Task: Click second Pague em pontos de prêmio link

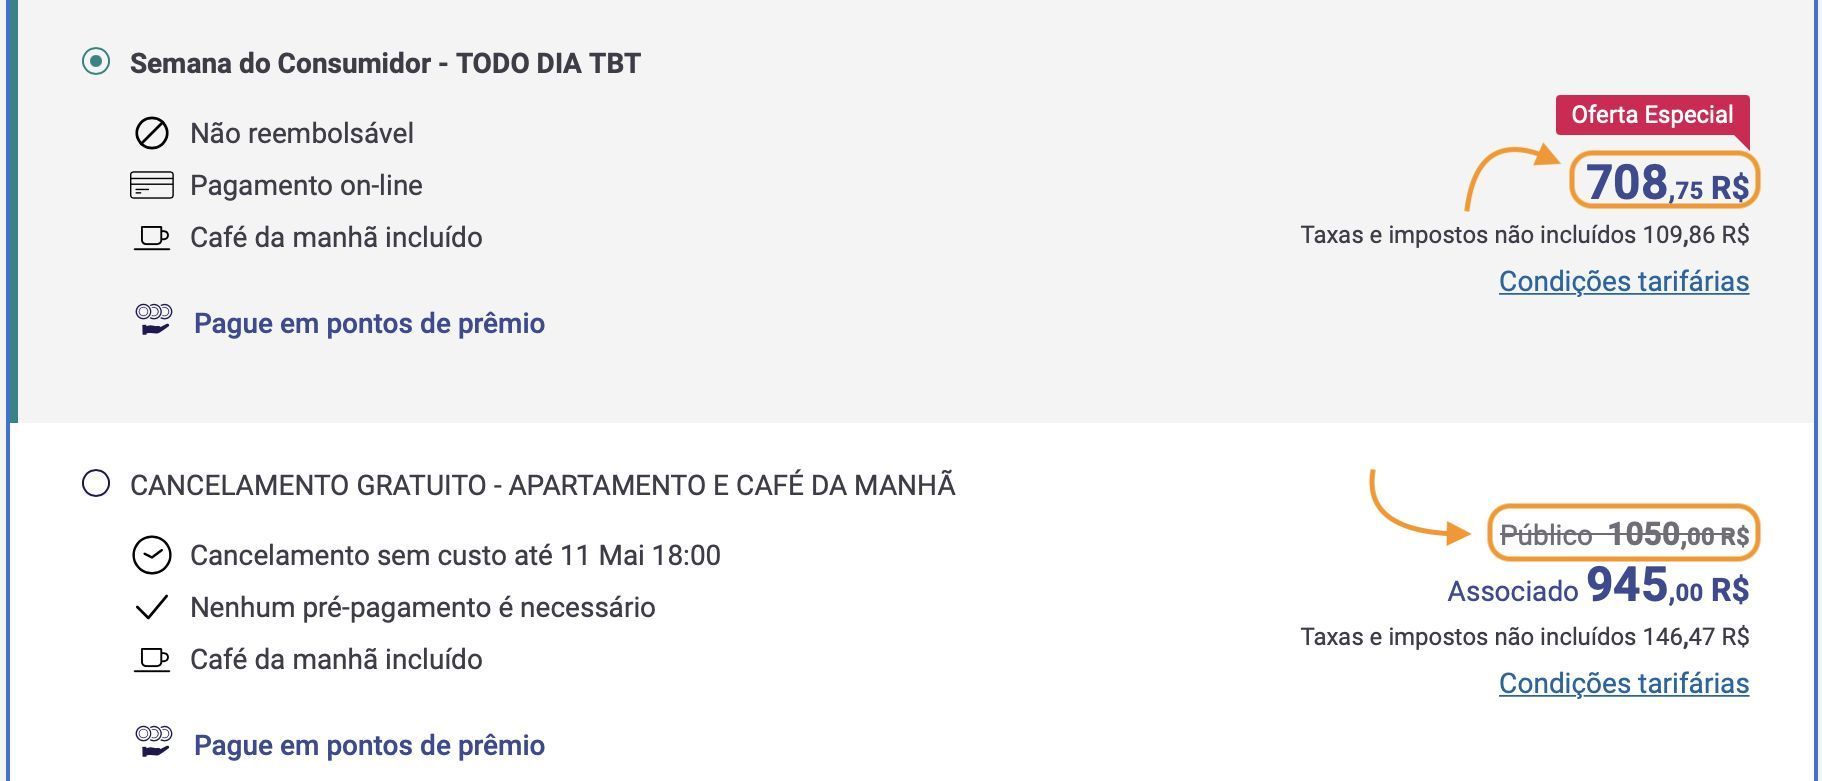Action: pos(369,745)
